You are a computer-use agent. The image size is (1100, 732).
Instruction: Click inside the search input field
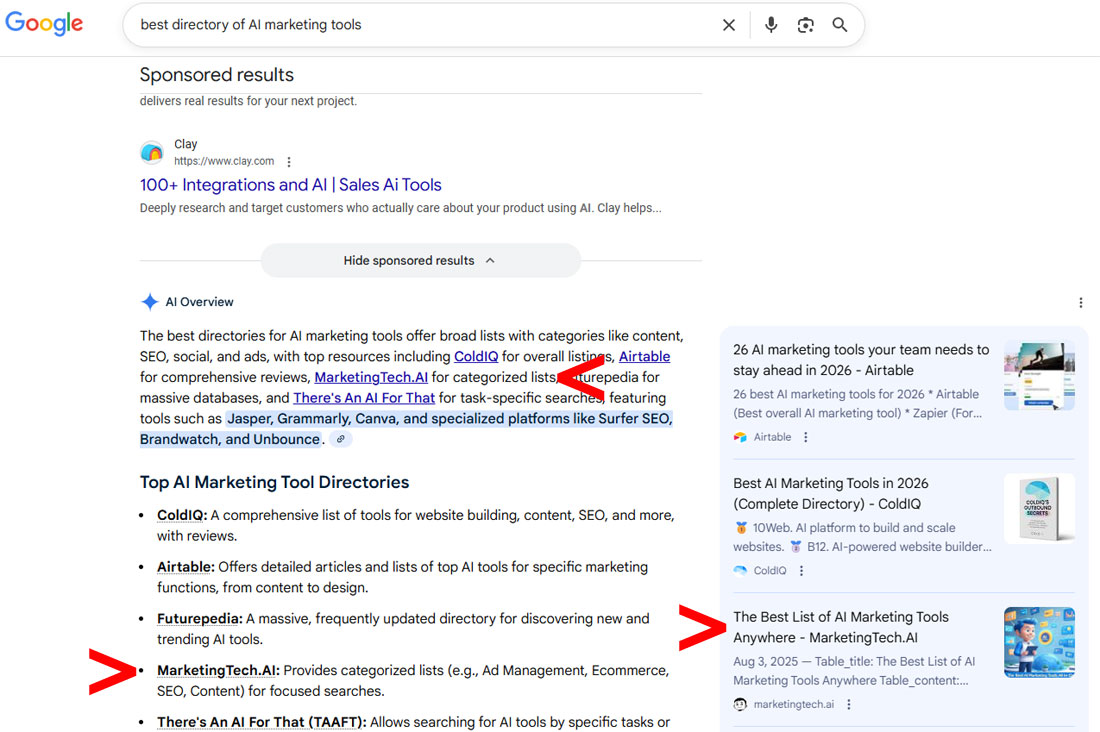(400, 25)
